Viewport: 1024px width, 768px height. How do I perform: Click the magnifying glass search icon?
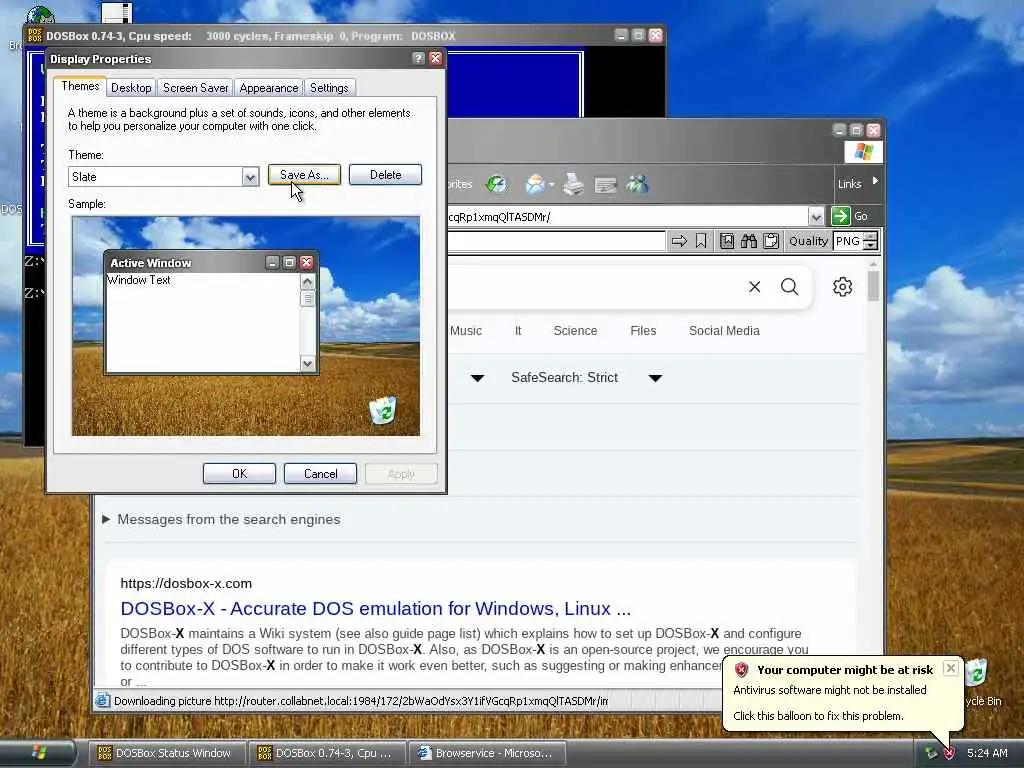(790, 287)
